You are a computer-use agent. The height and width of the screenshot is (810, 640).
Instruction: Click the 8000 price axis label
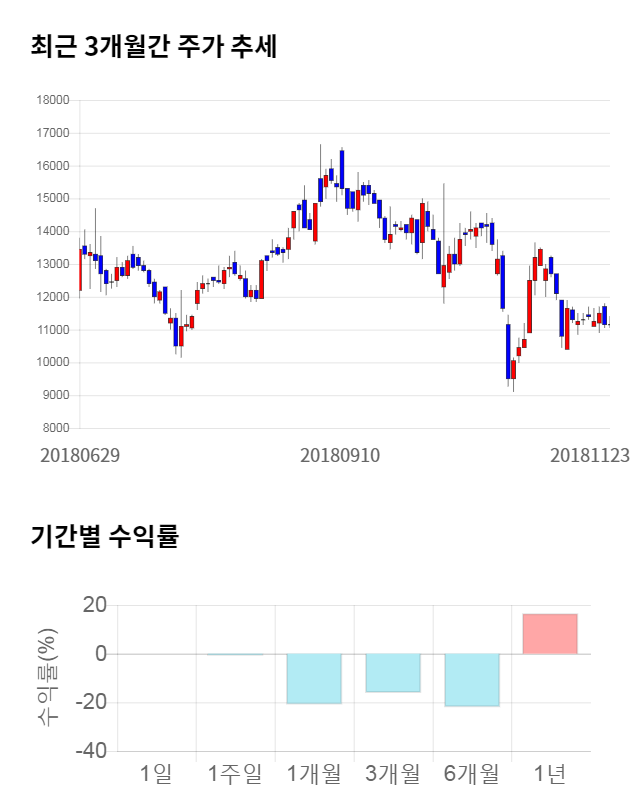click(x=56, y=429)
